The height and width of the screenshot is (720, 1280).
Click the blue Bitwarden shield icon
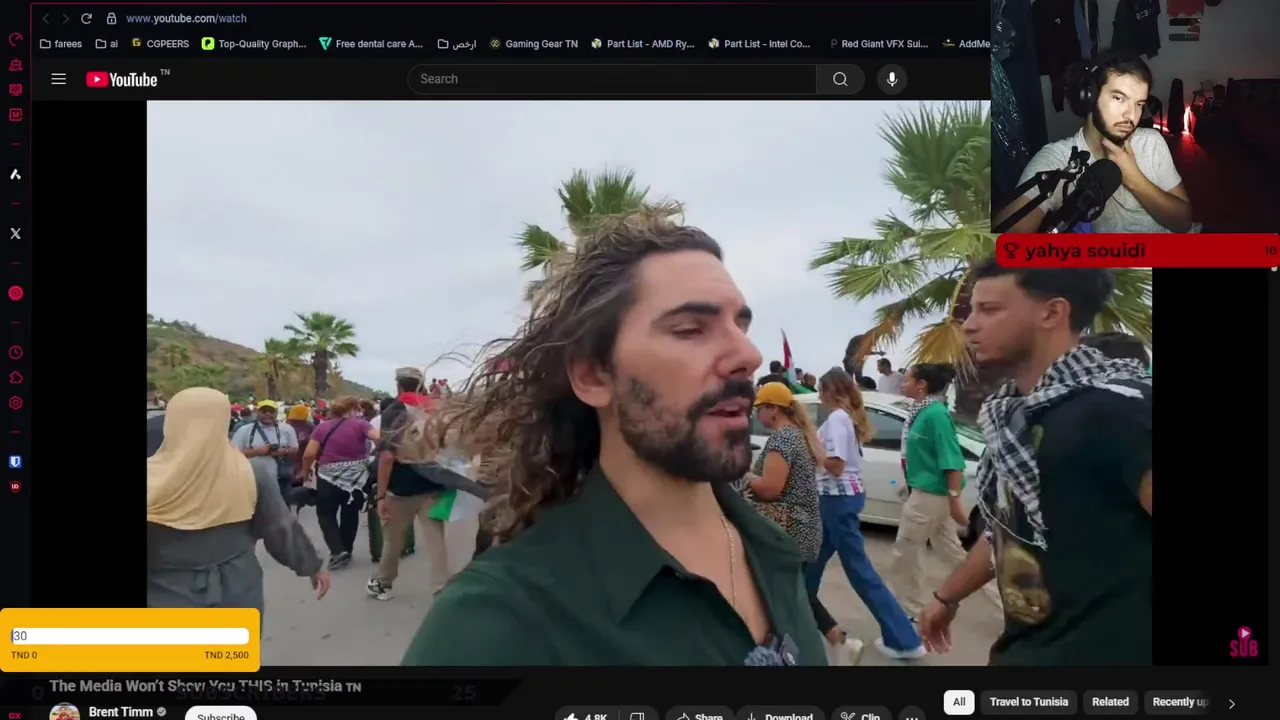pos(15,462)
